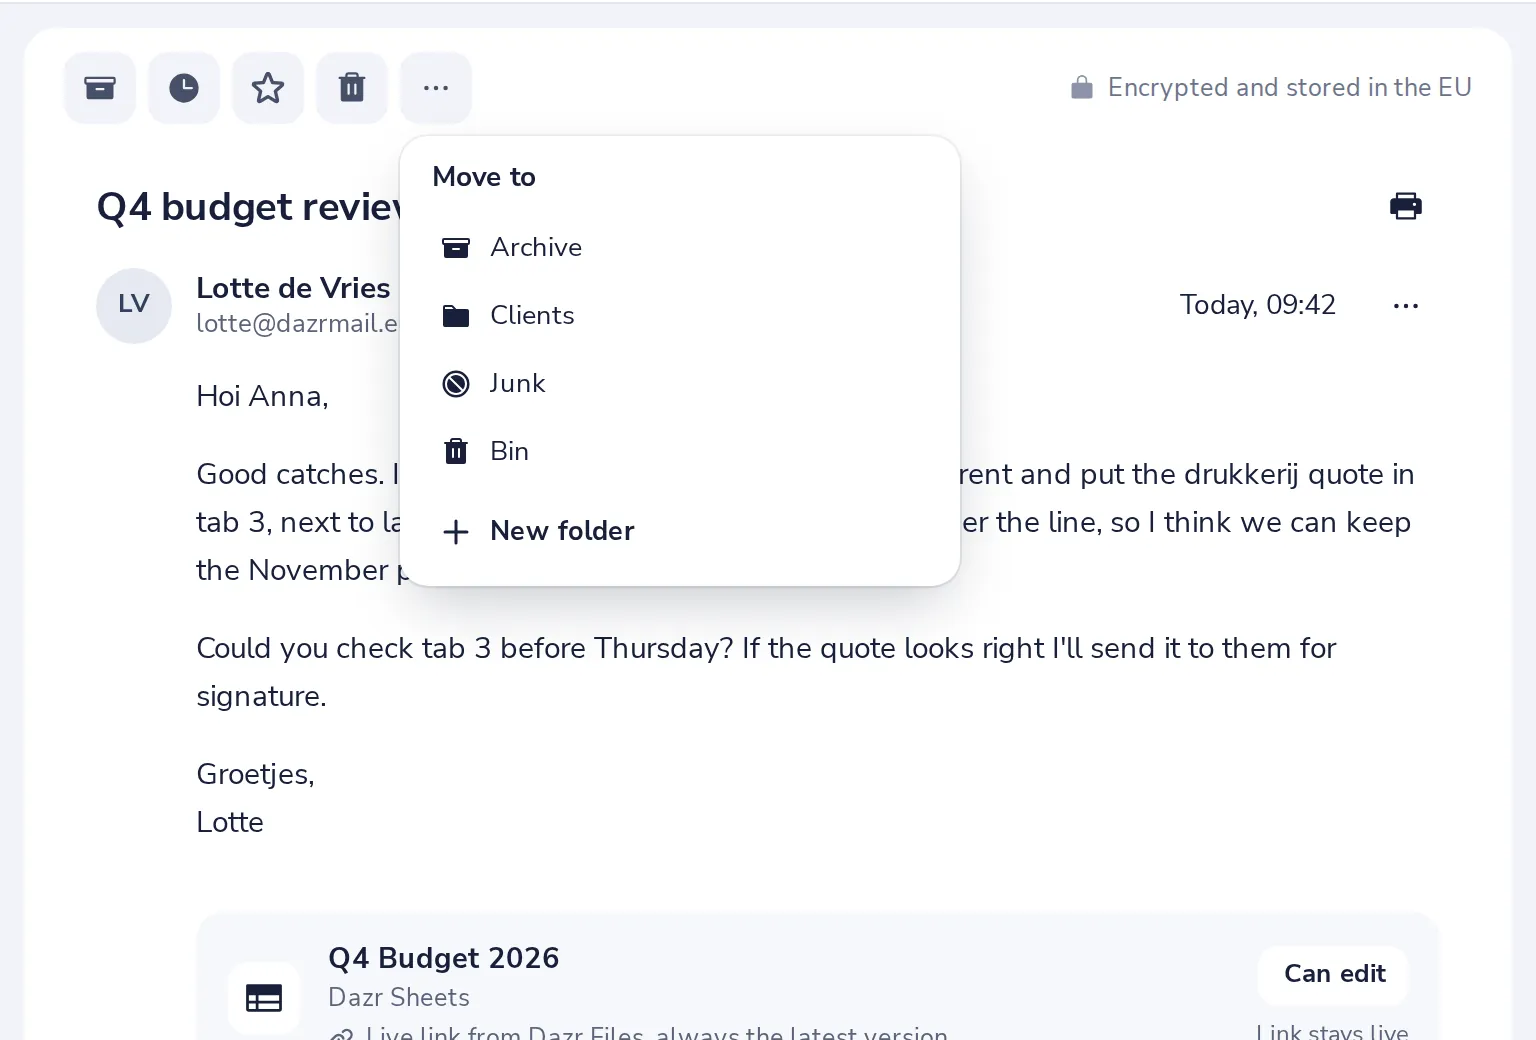Viewport: 1536px width, 1040px height.
Task: Click the Encrypted and stored in the EU text
Action: (x=1289, y=88)
